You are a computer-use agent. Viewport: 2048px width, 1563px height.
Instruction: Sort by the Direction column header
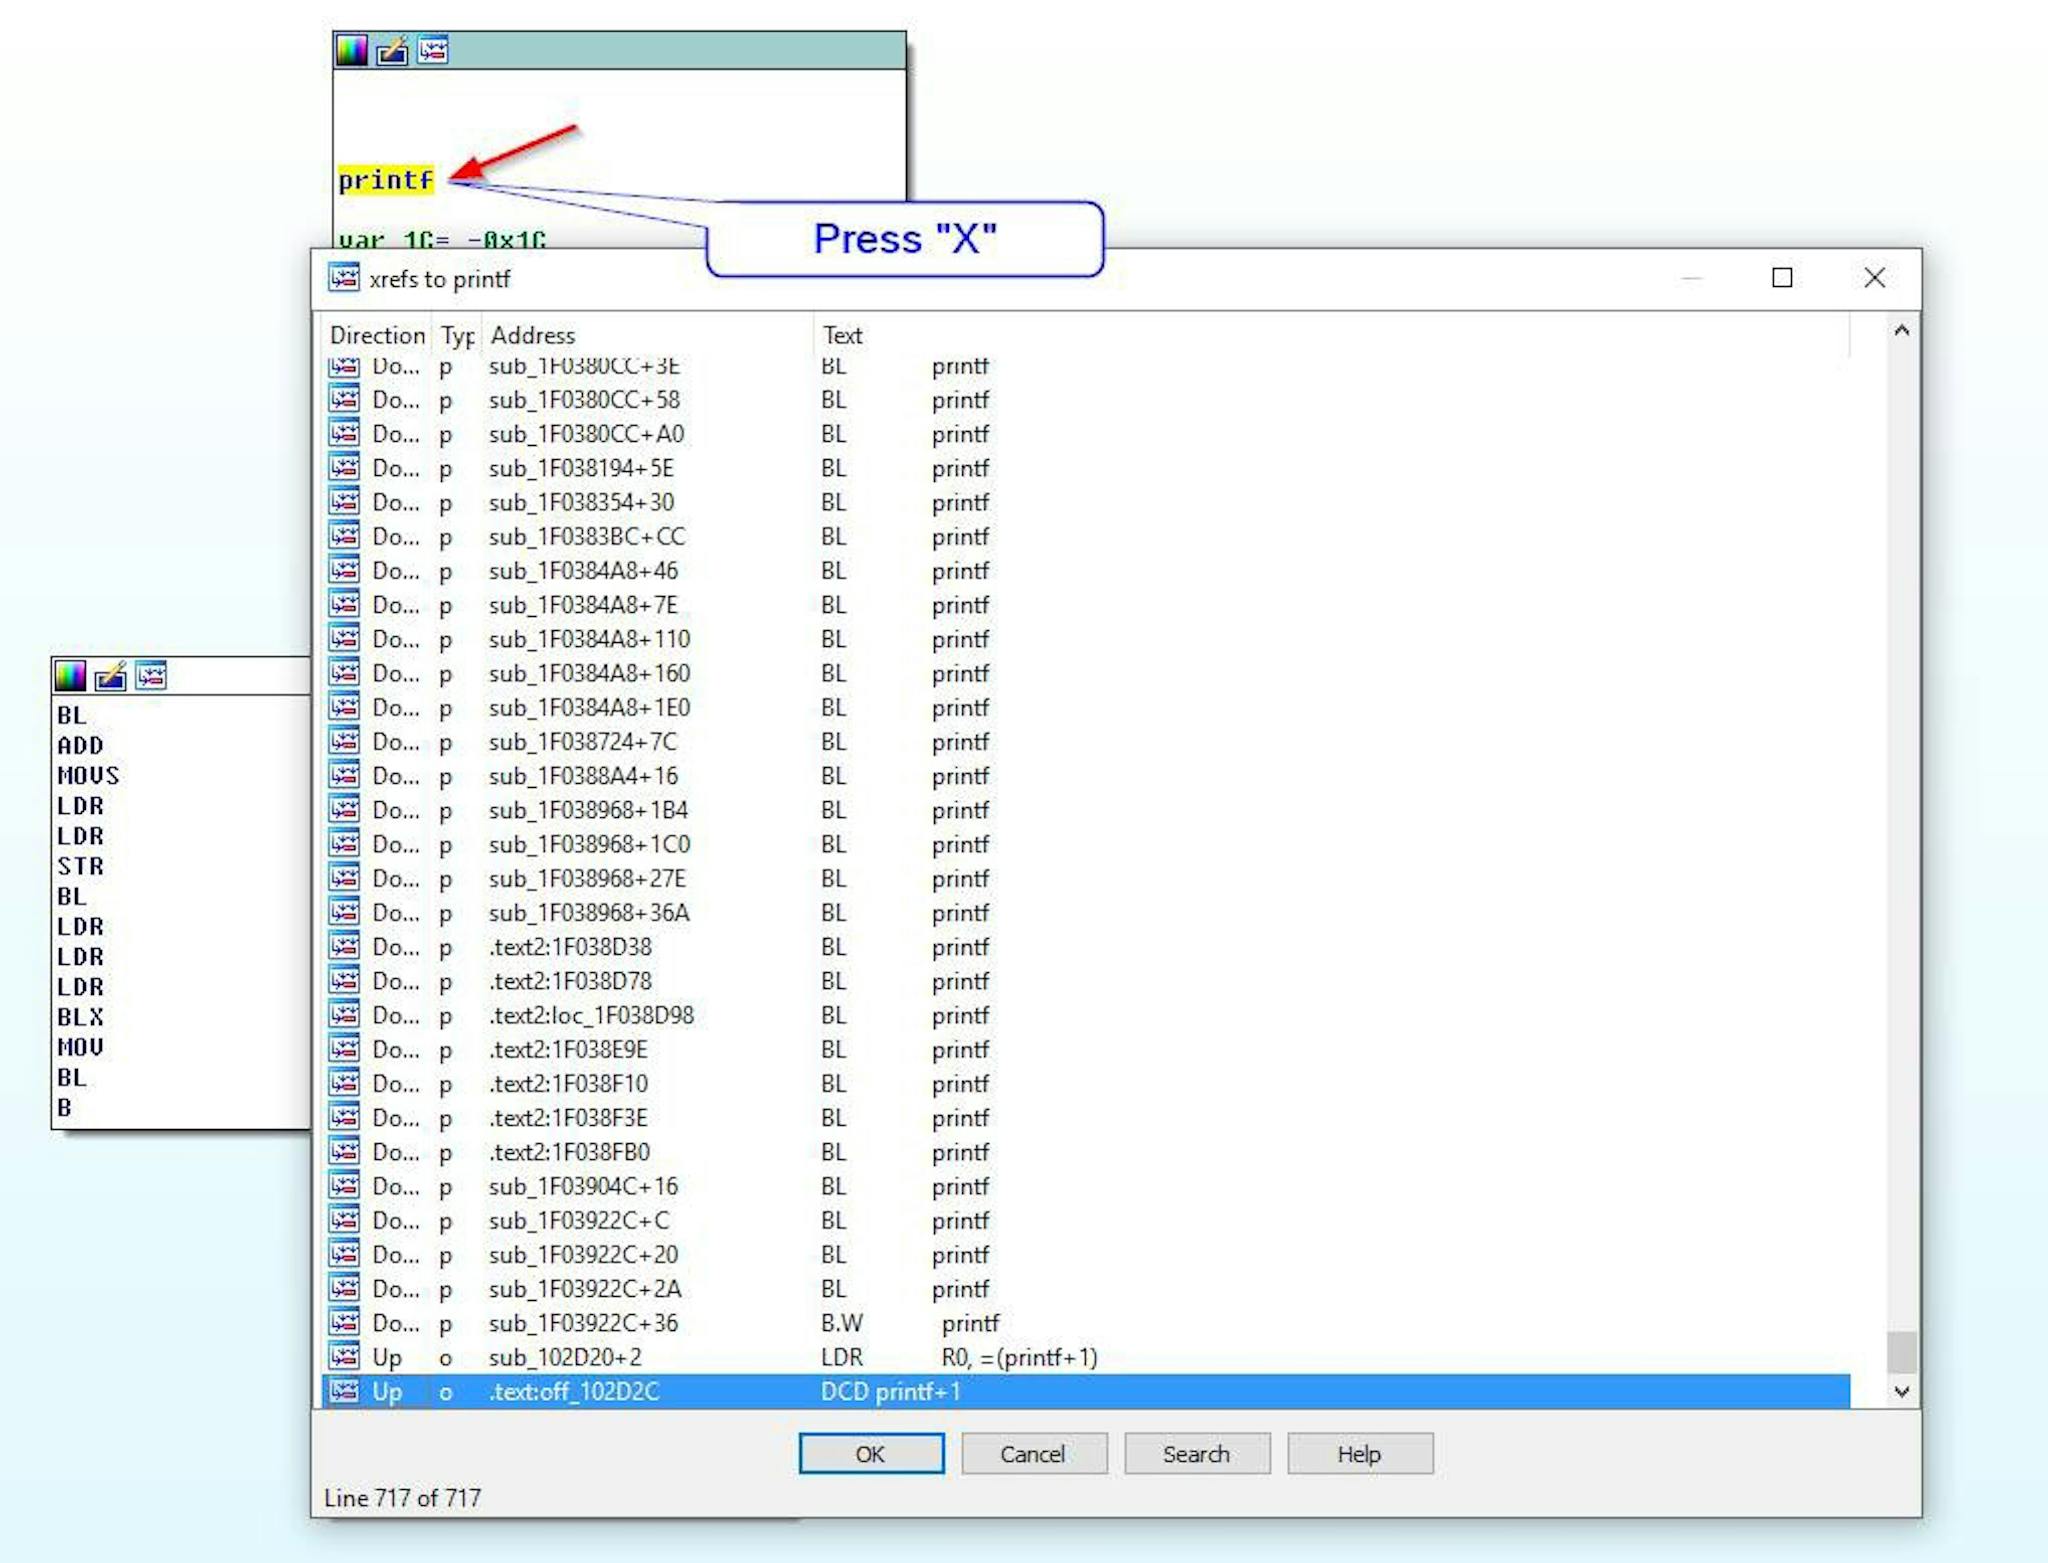[377, 335]
